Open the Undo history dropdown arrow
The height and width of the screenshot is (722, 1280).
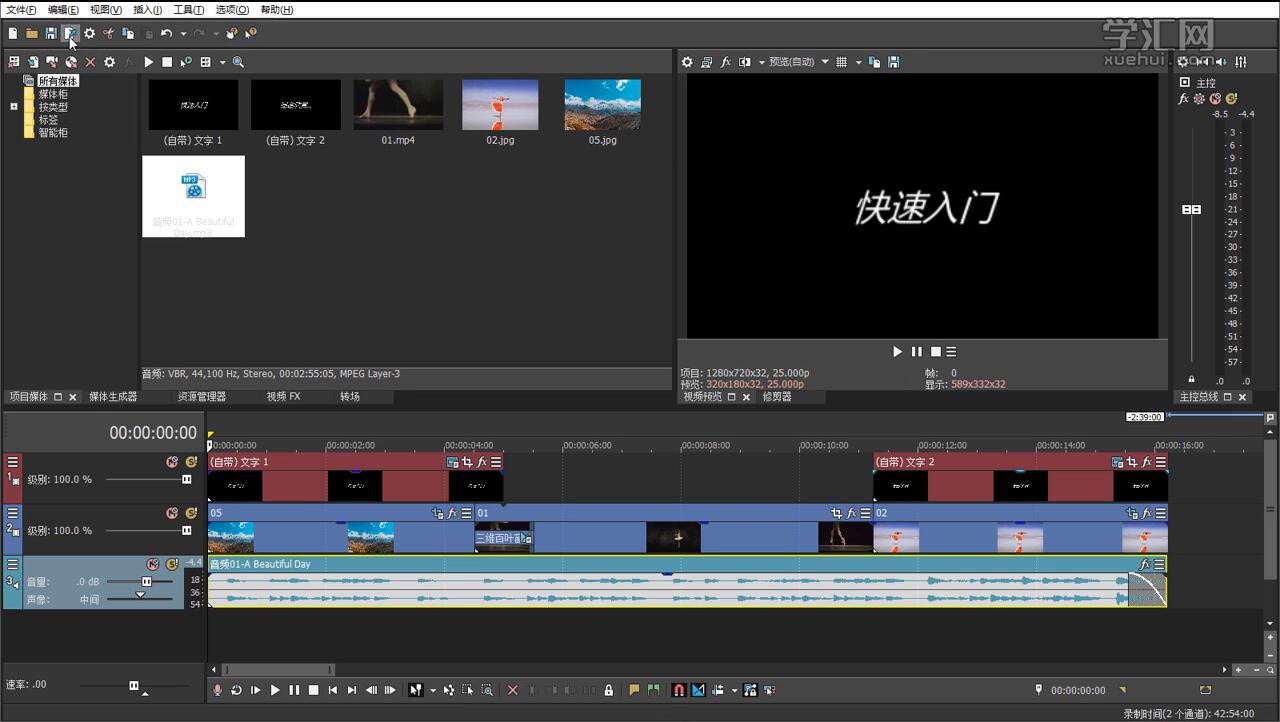[183, 33]
